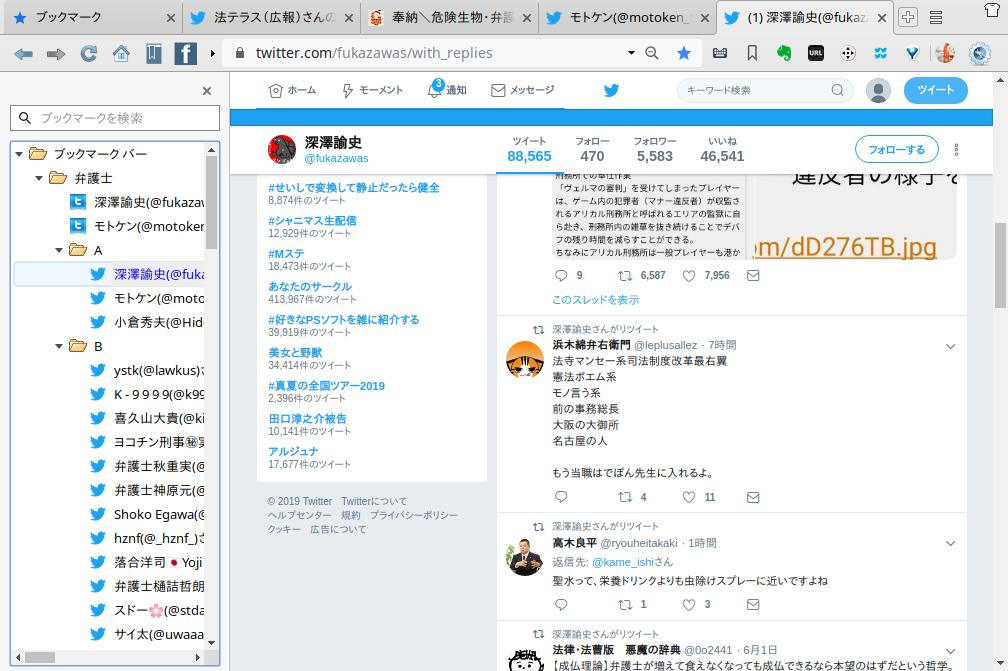Open the browser tab list menu
This screenshot has height=671, width=1008.
tap(936, 17)
